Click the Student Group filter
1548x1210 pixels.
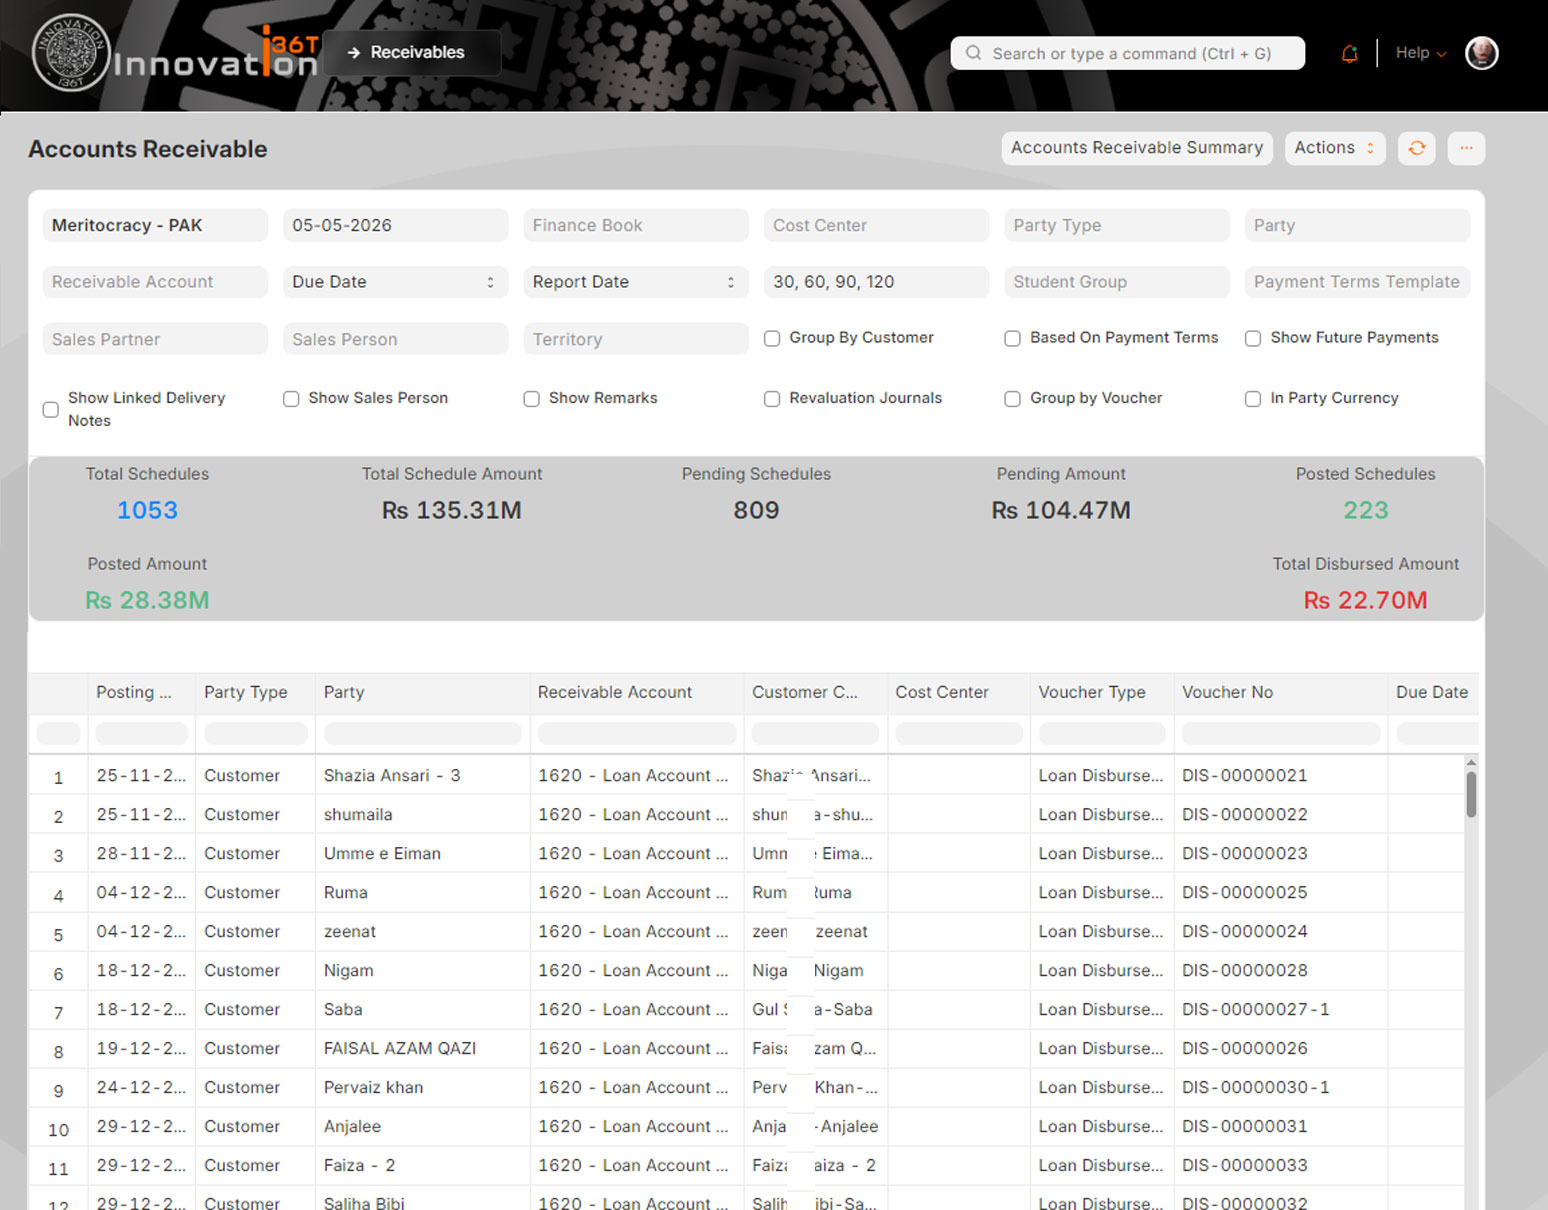pyautogui.click(x=1117, y=282)
